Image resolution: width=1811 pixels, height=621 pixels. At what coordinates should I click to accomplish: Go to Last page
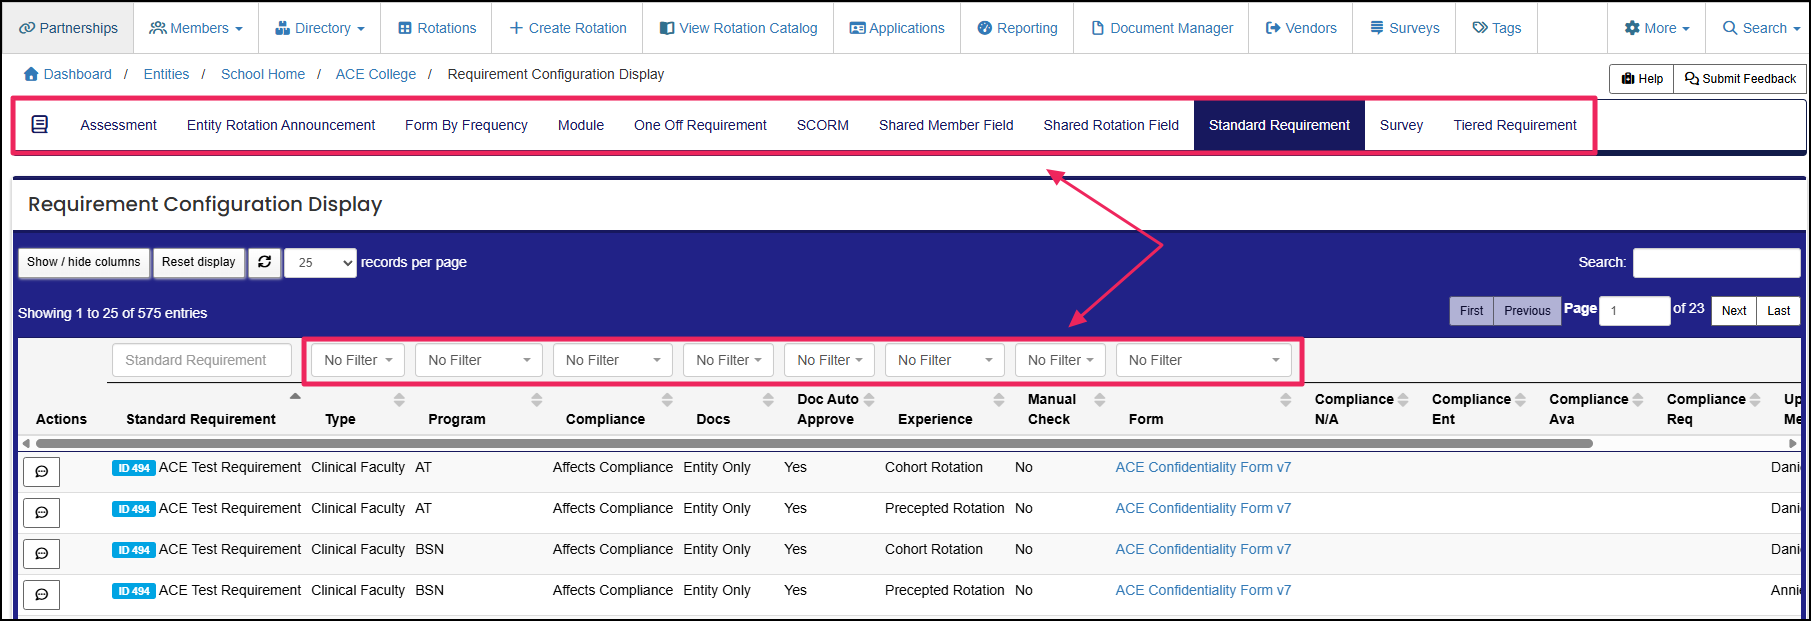(1778, 311)
